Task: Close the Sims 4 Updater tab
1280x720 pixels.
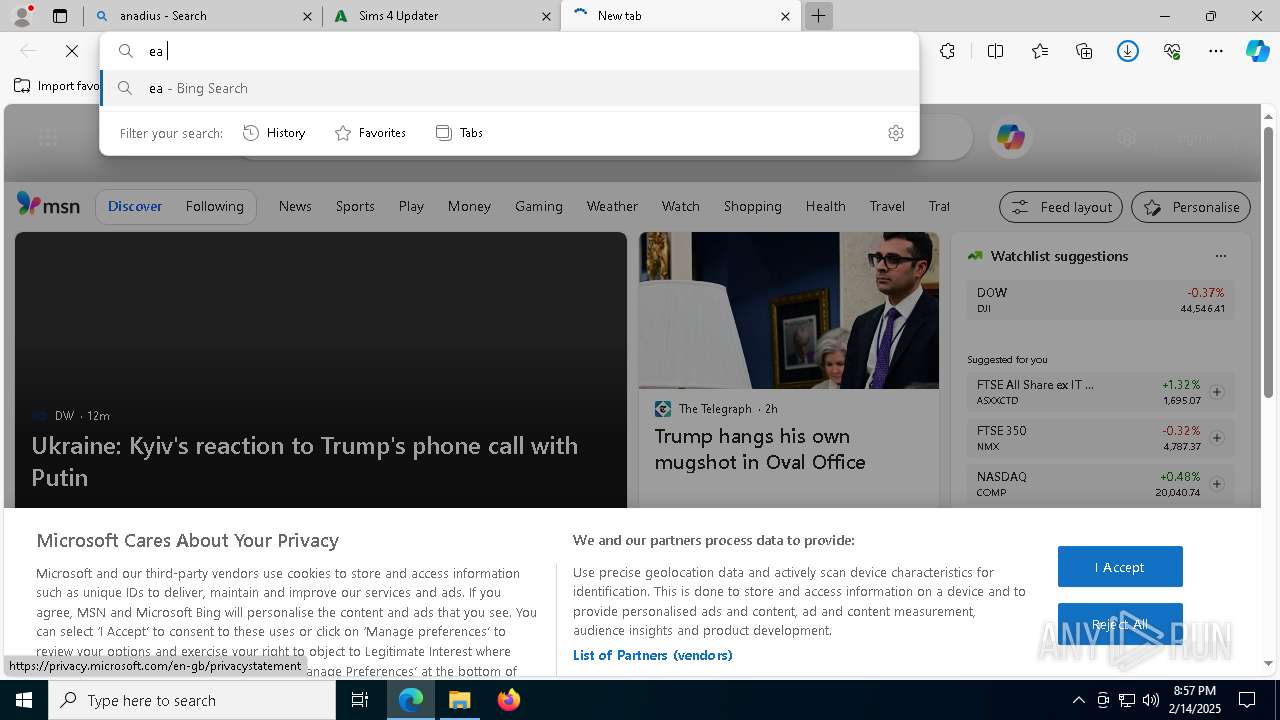Action: pyautogui.click(x=546, y=16)
